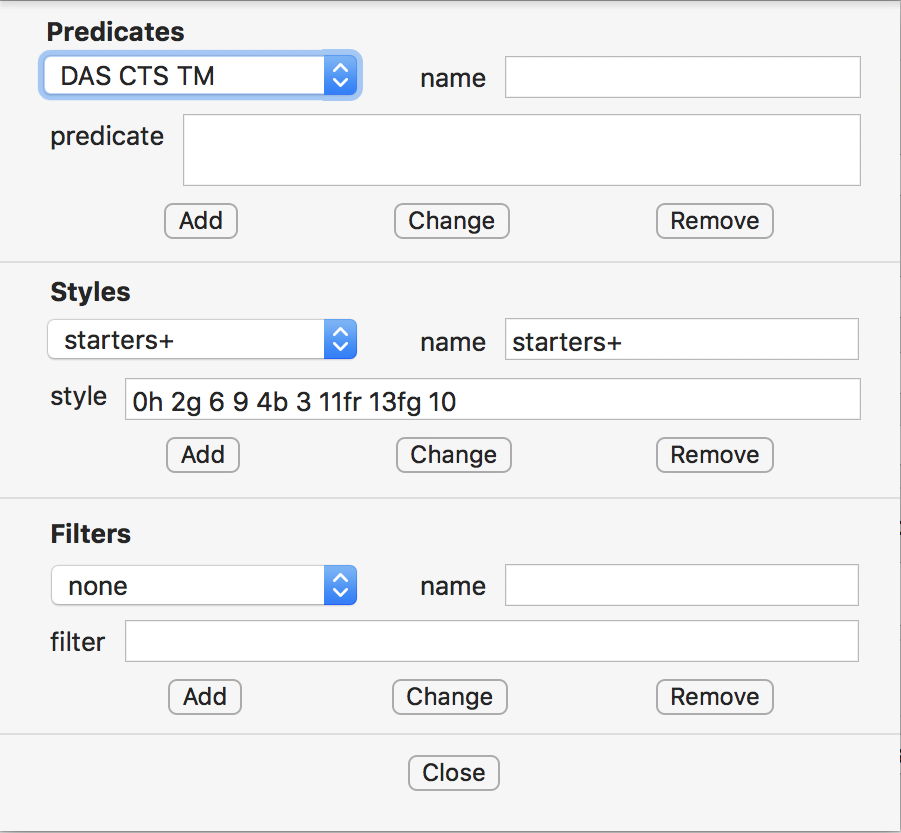901x833 pixels.
Task: Click the predicate text area
Action: tap(521, 150)
